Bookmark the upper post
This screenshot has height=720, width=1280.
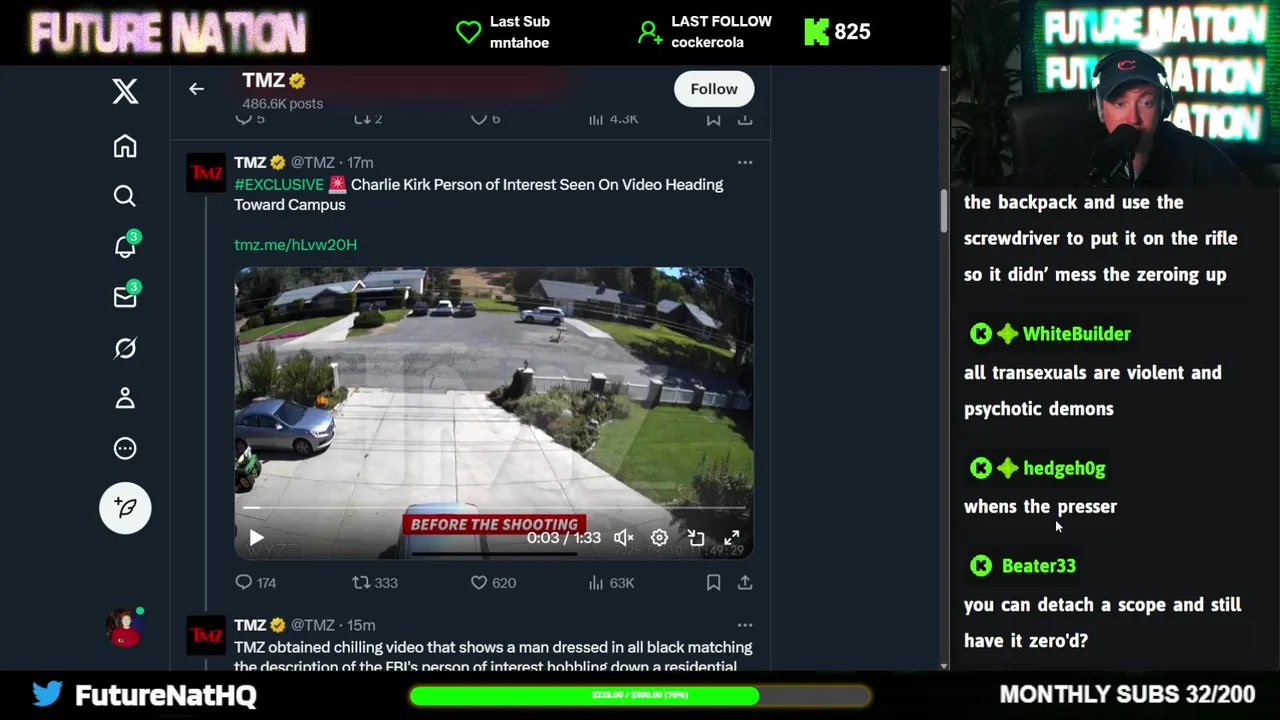click(713, 119)
